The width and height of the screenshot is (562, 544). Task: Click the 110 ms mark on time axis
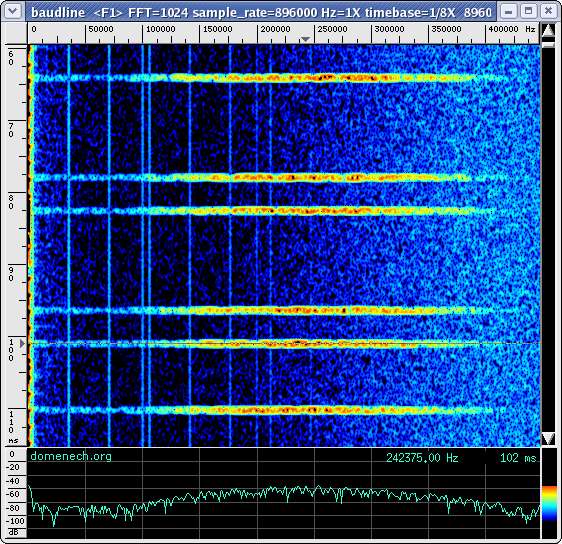click(11, 422)
